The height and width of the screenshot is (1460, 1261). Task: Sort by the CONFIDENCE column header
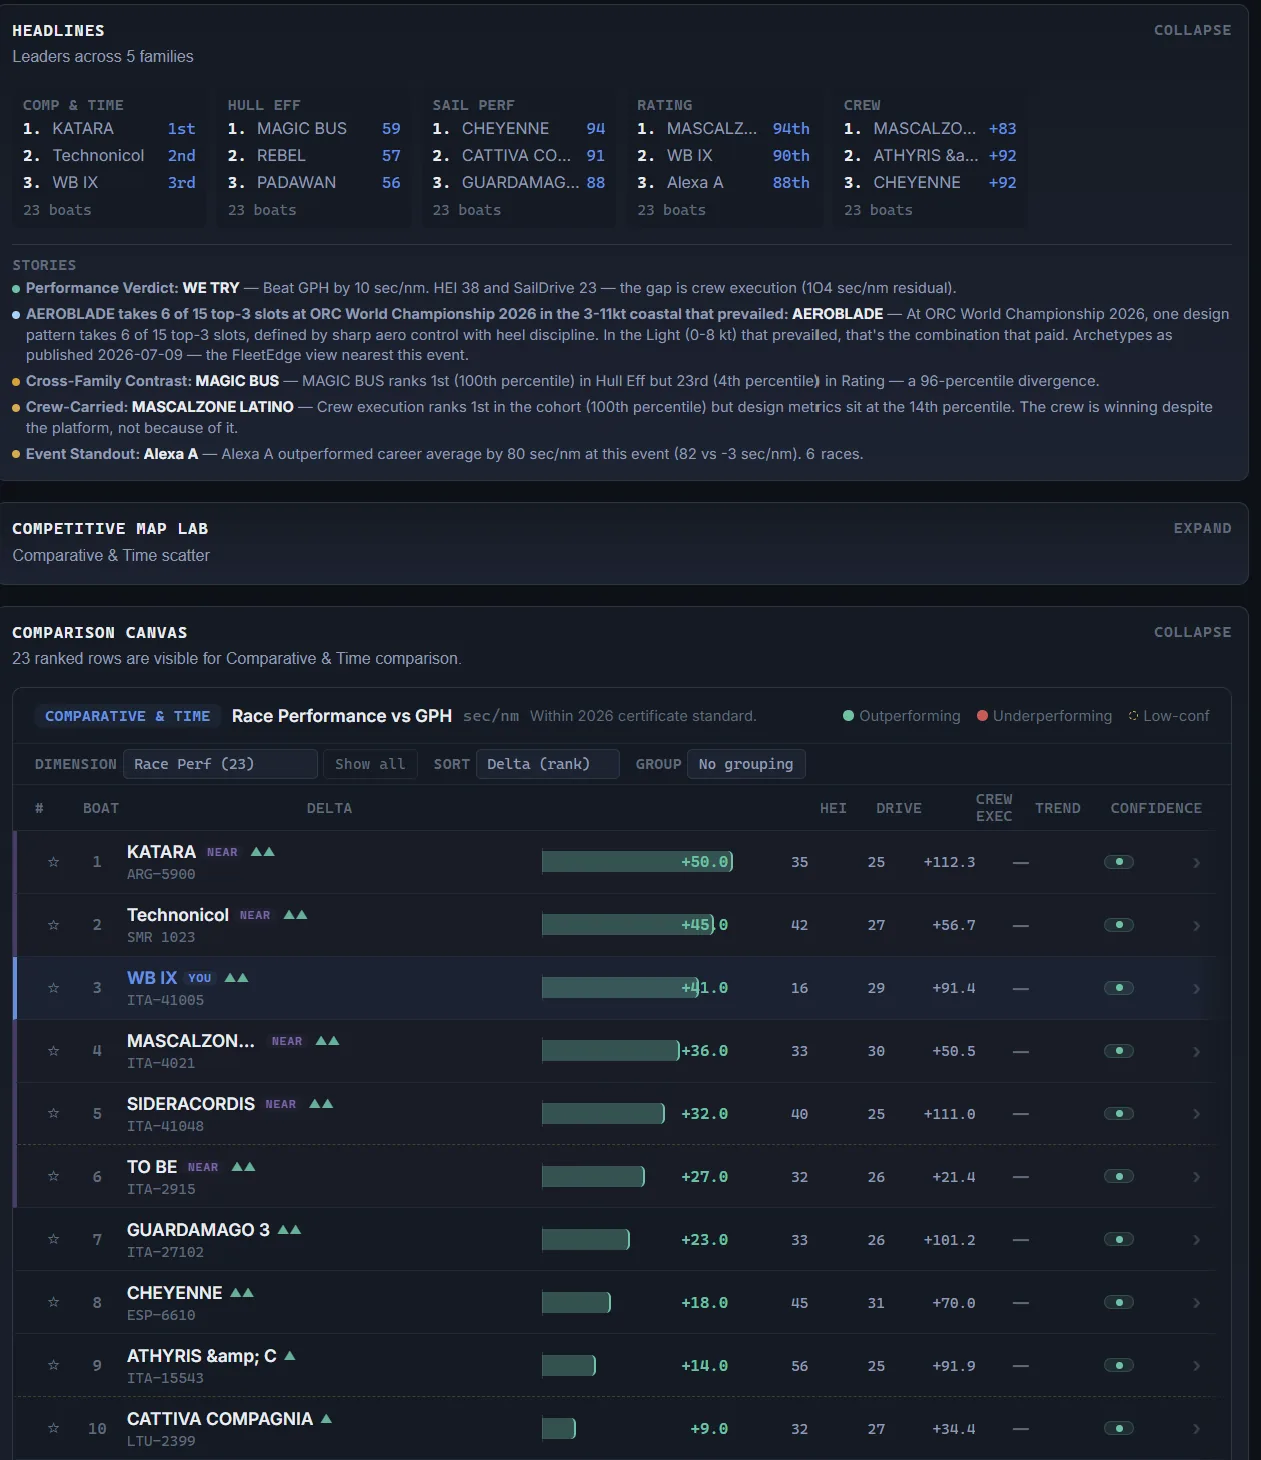point(1156,808)
